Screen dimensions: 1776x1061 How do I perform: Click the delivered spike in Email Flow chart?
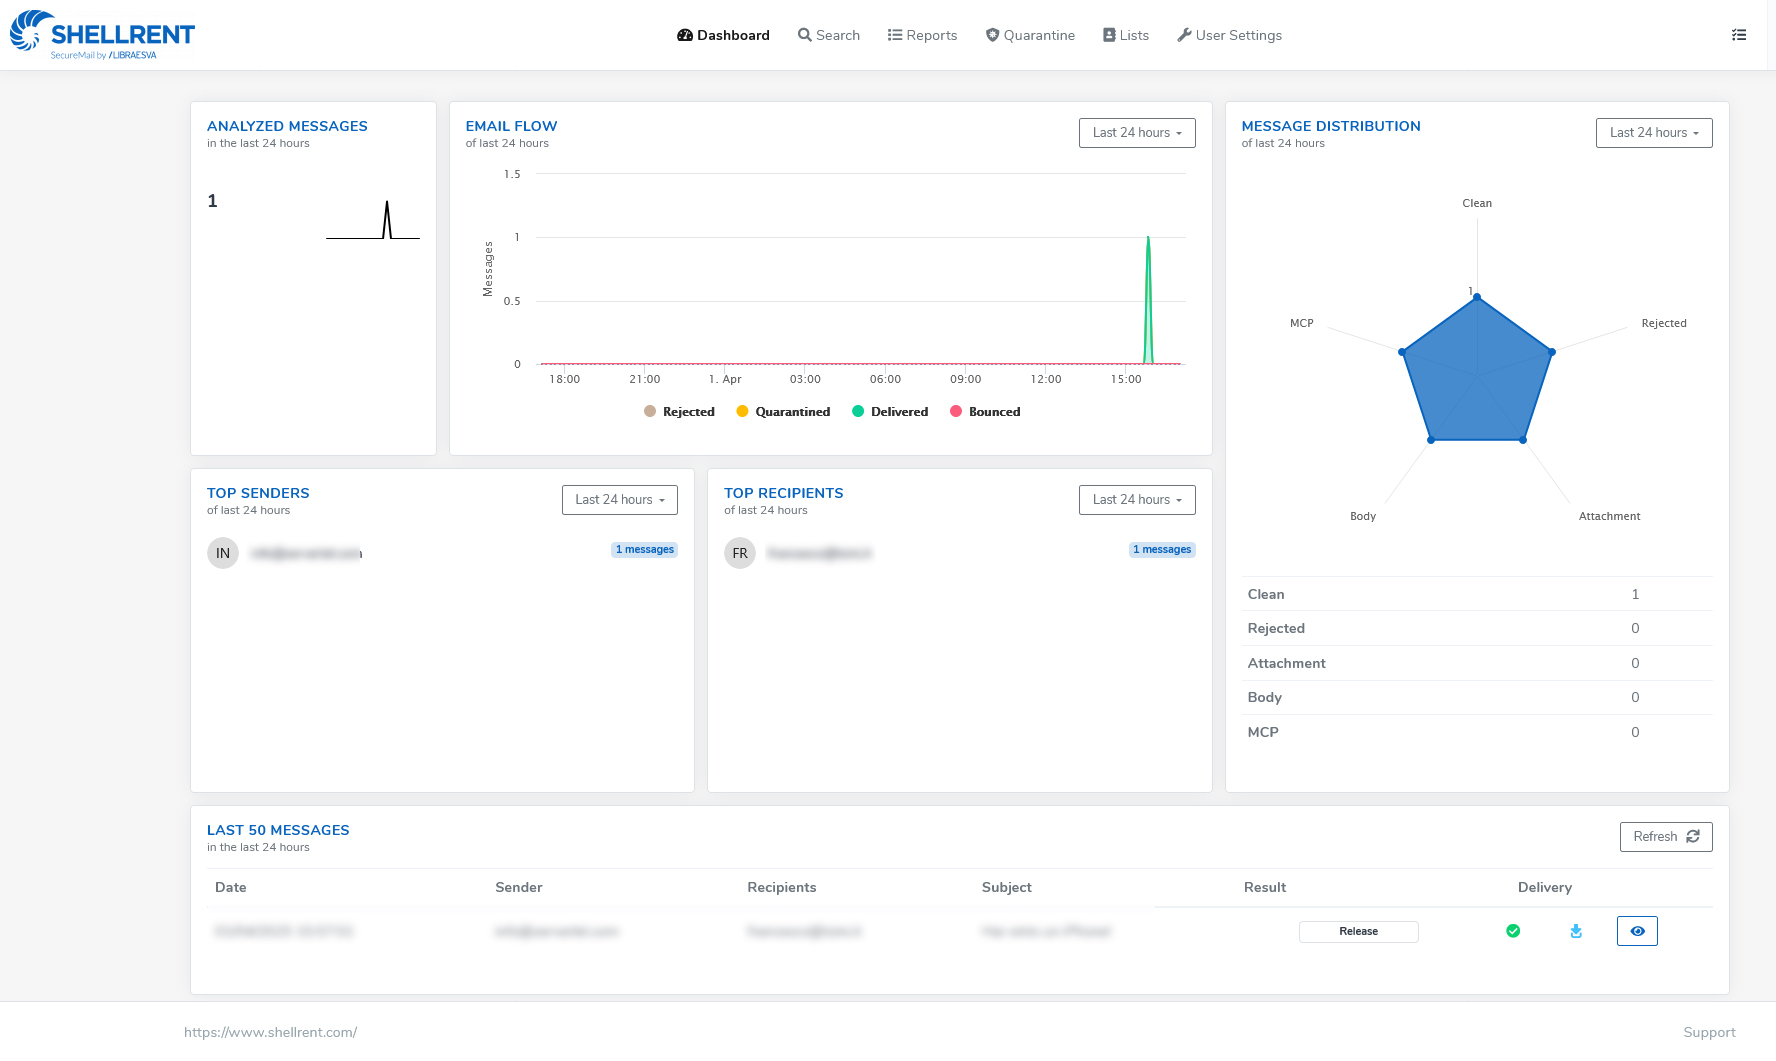point(1148,300)
